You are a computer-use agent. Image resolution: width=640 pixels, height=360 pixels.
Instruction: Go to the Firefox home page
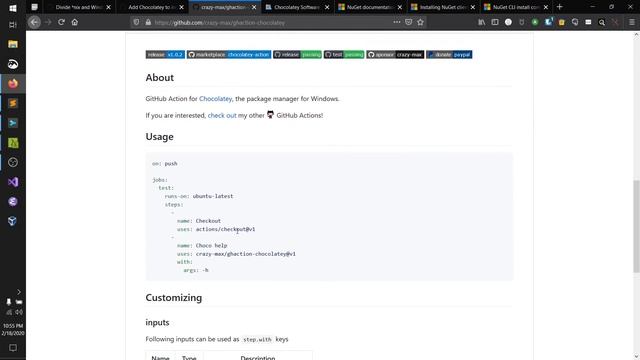75,22
